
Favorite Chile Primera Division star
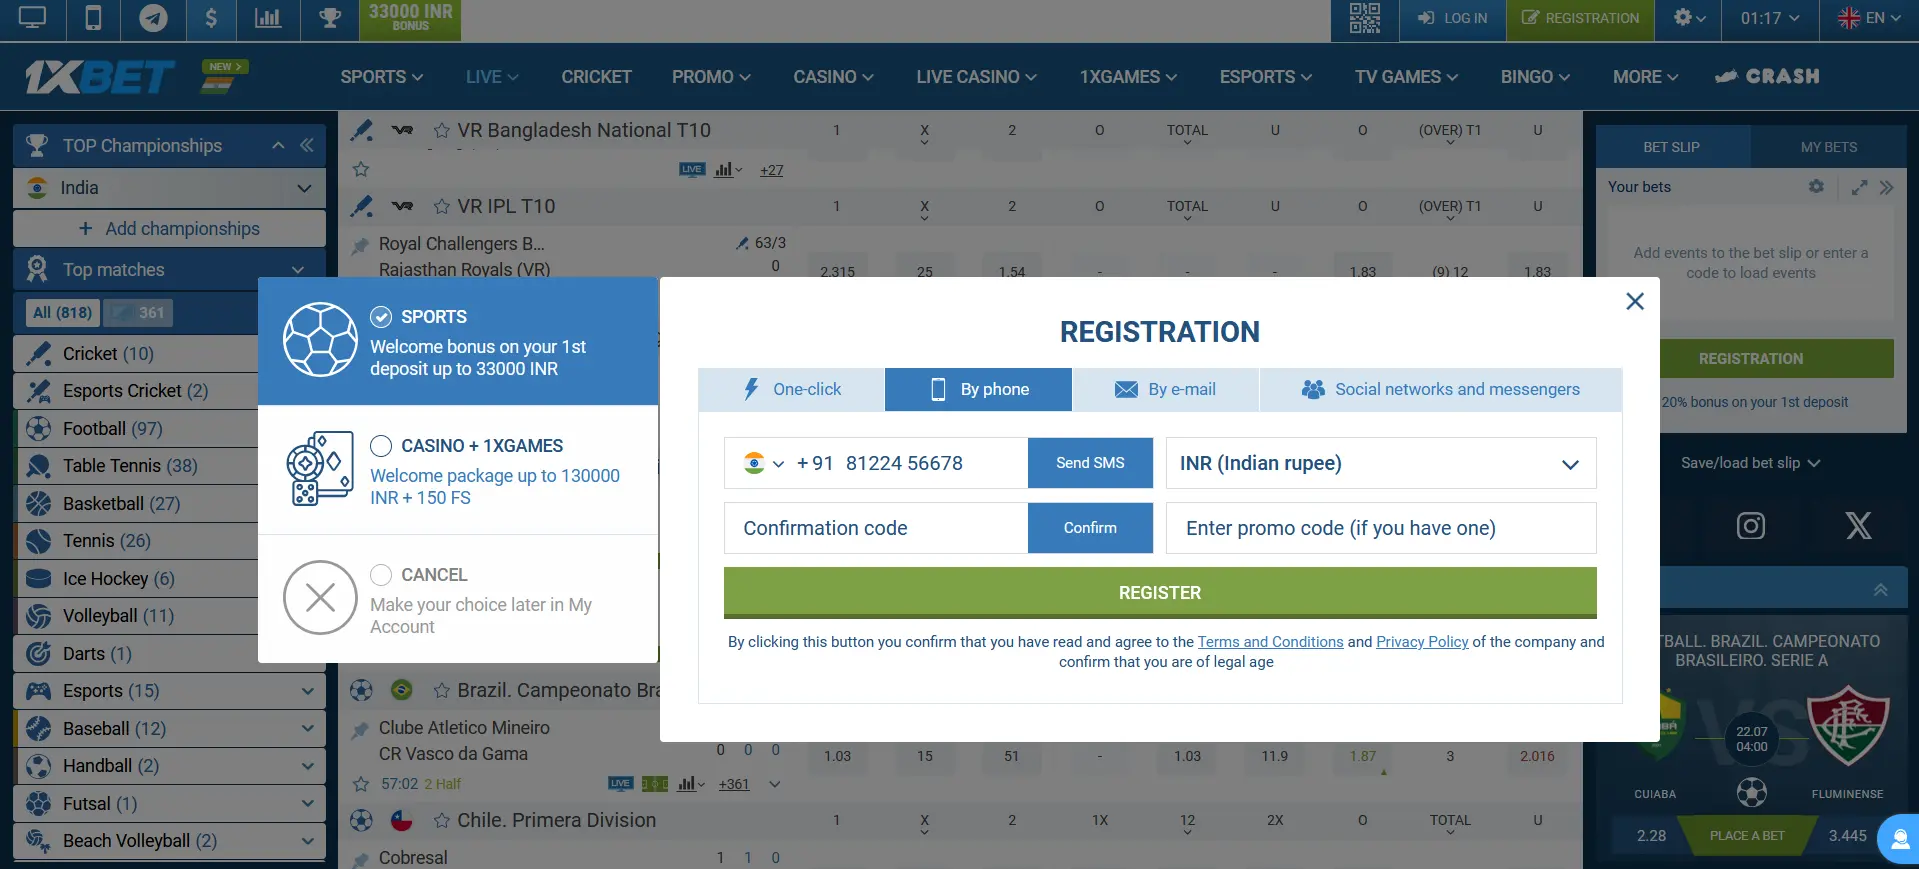(x=441, y=821)
